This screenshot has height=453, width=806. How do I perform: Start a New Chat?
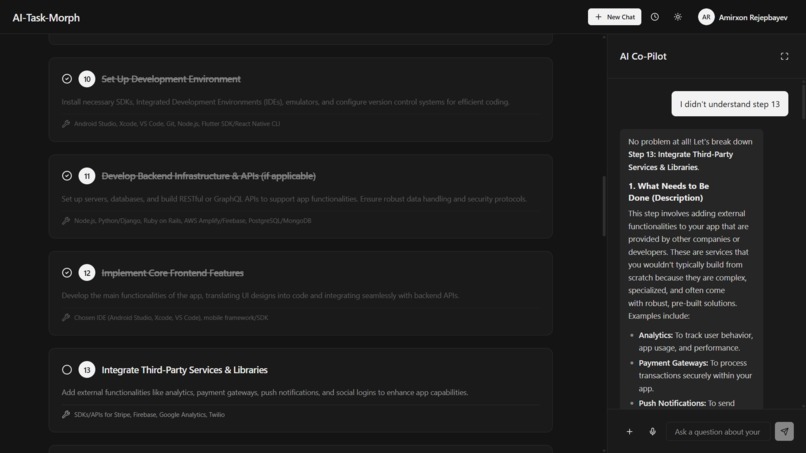tap(614, 17)
